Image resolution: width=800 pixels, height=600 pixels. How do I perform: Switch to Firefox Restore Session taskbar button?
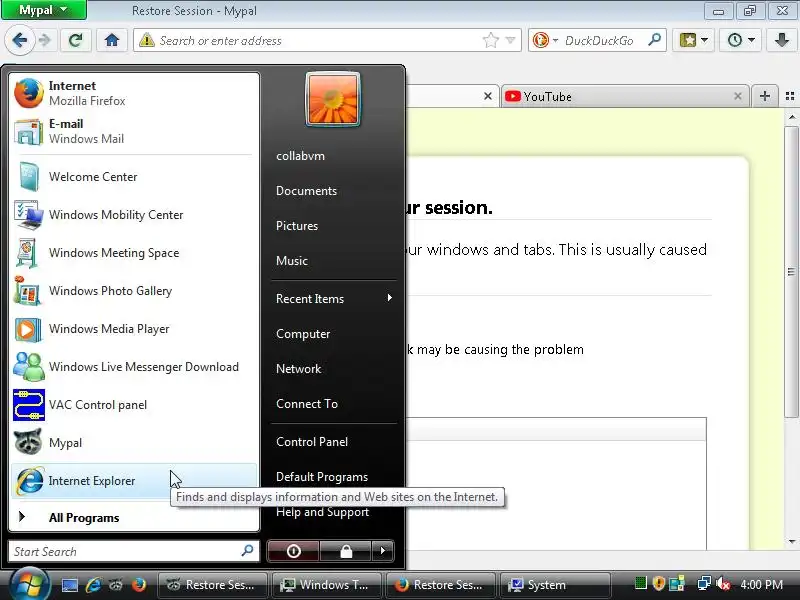pos(441,585)
